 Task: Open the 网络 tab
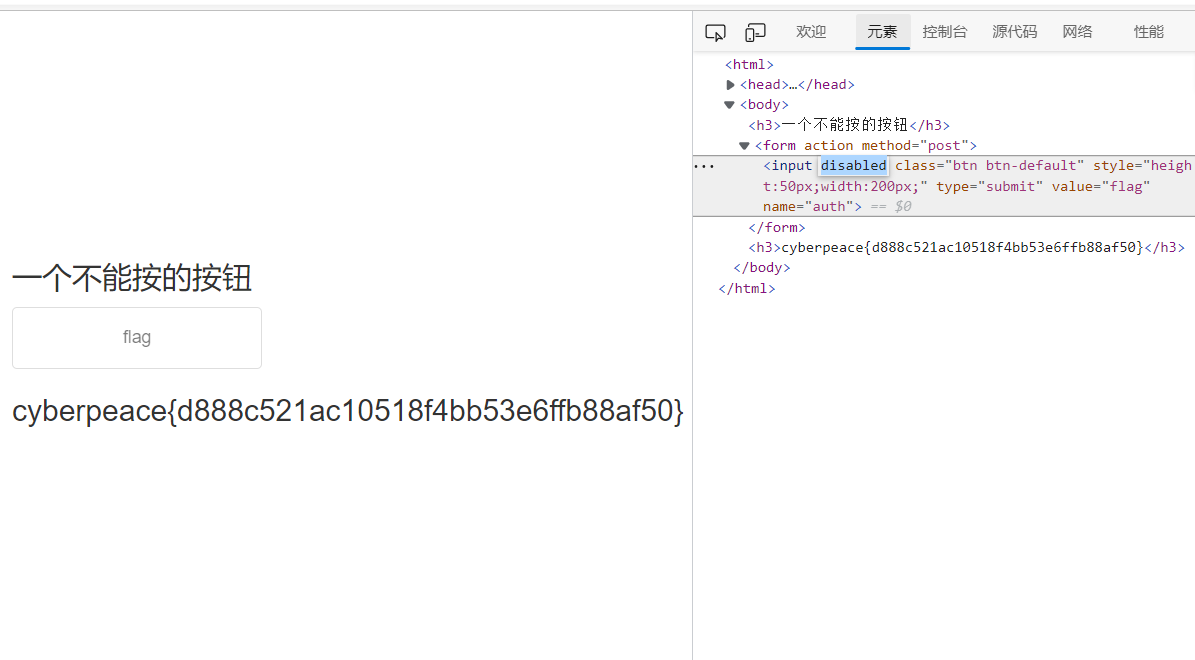click(x=1077, y=32)
